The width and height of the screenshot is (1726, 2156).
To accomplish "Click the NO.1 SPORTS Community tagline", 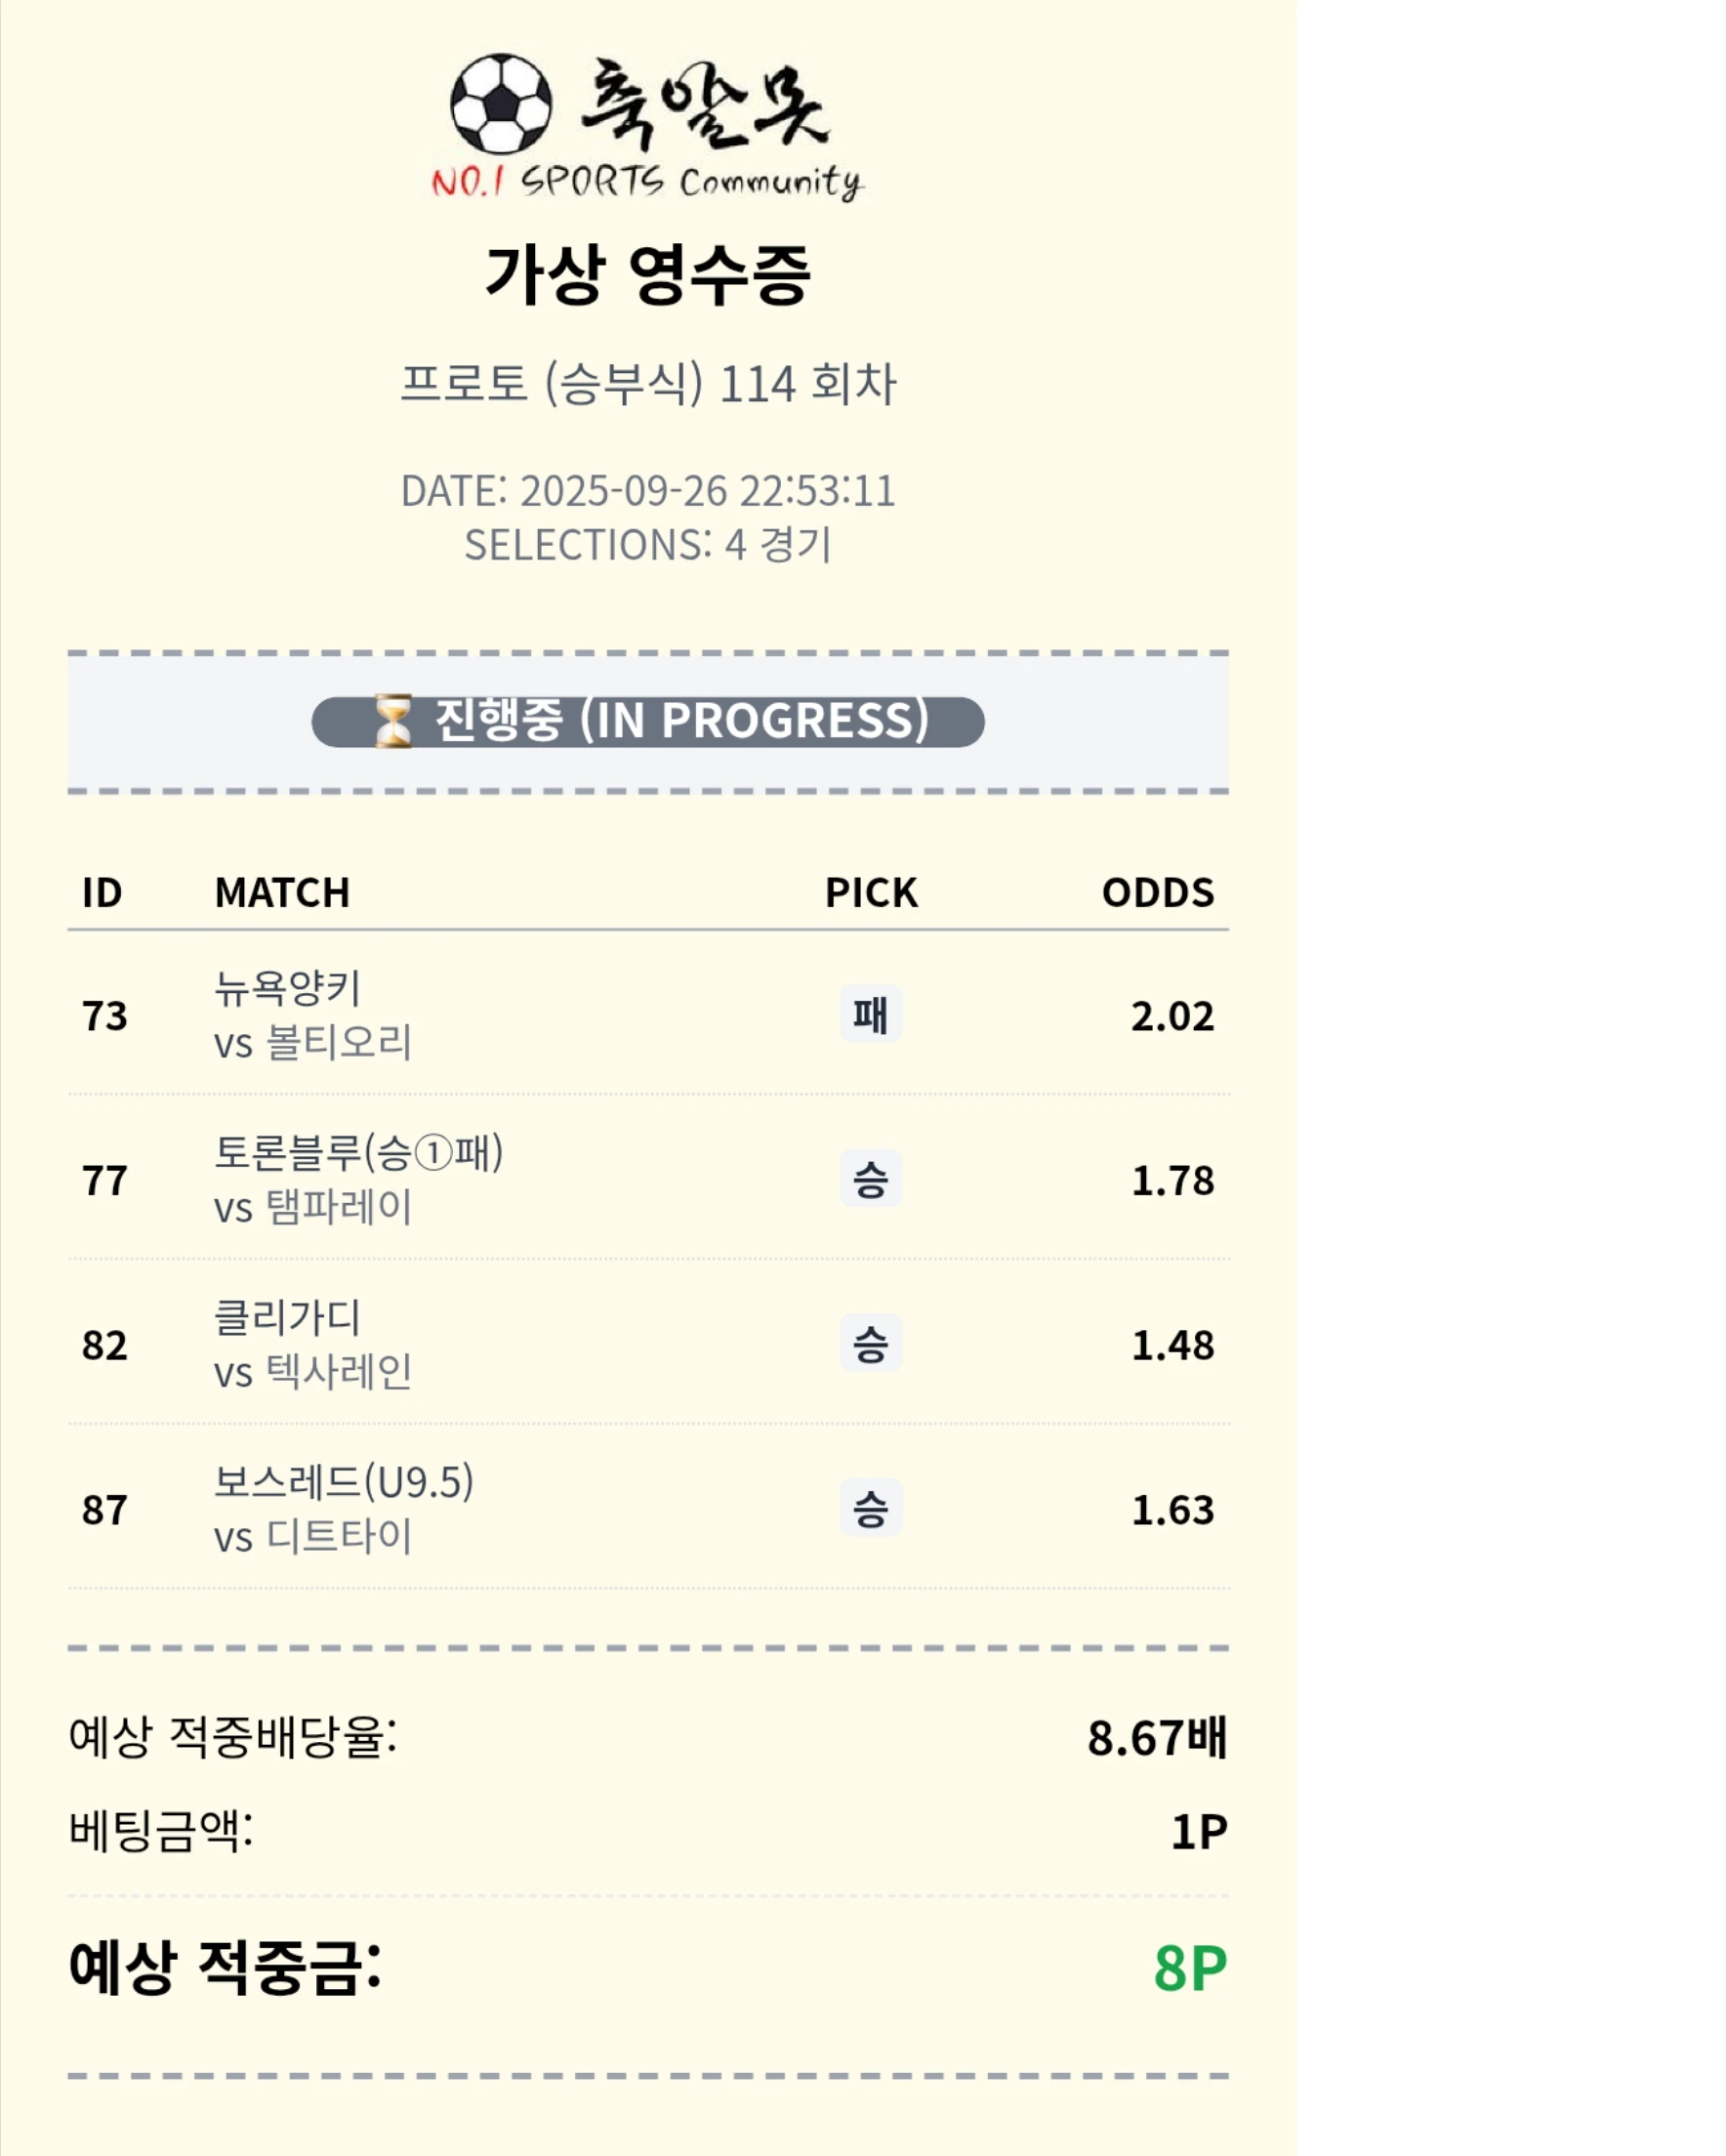I will click(x=647, y=182).
